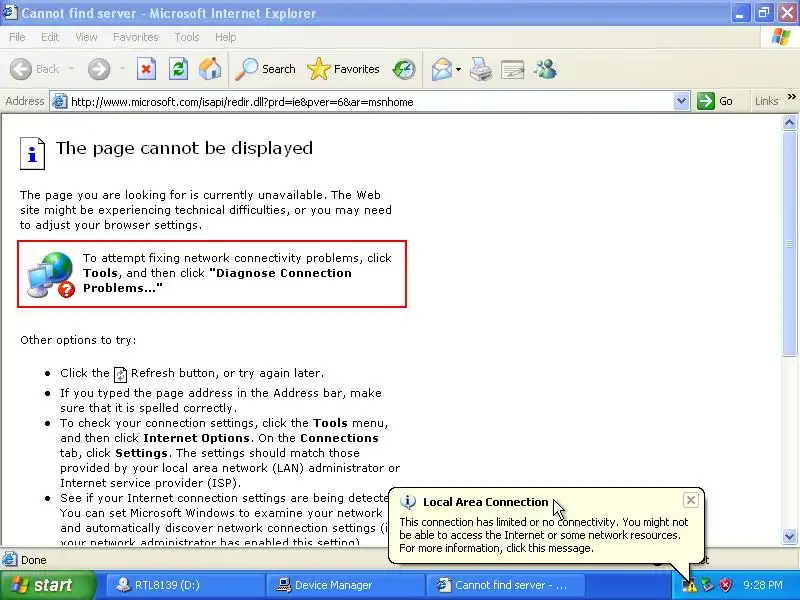This screenshot has height=600, width=800.
Task: Open the Messenger people icon
Action: 545,69
